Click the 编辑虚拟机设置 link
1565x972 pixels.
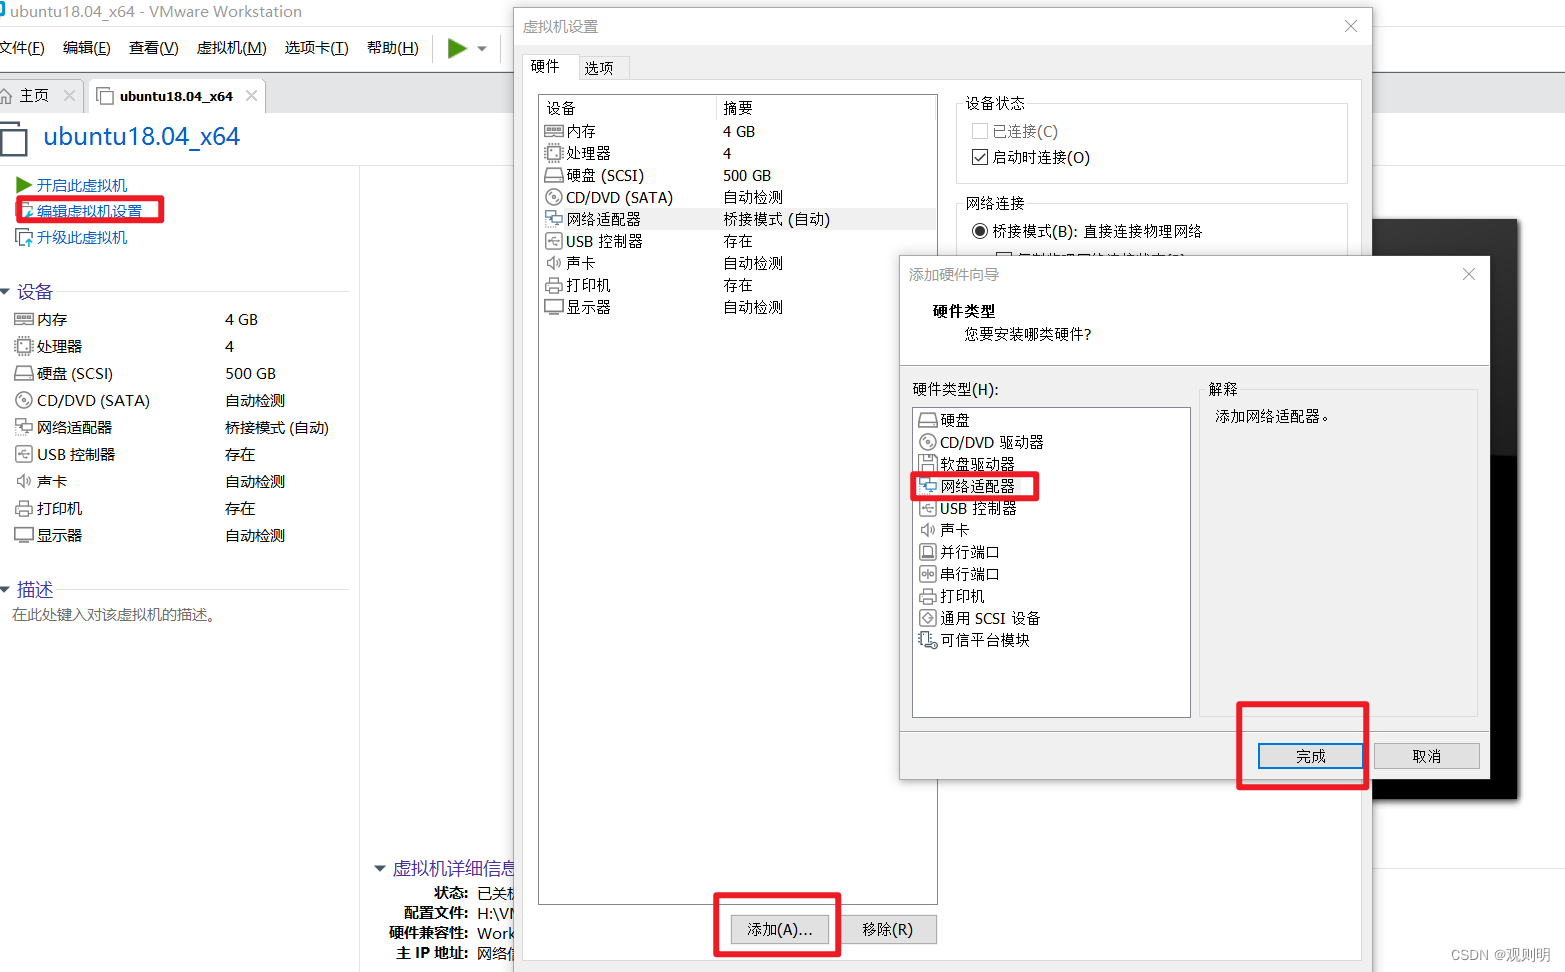click(89, 211)
